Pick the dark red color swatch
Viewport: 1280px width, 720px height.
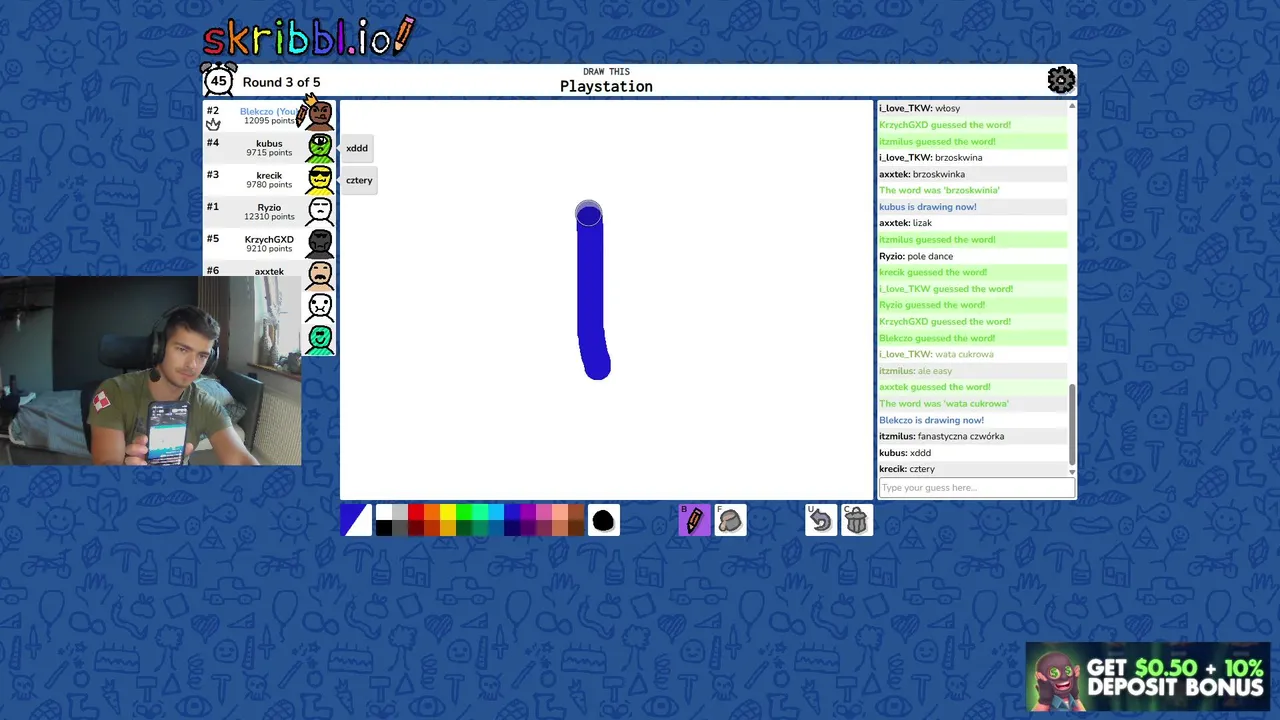click(x=416, y=528)
